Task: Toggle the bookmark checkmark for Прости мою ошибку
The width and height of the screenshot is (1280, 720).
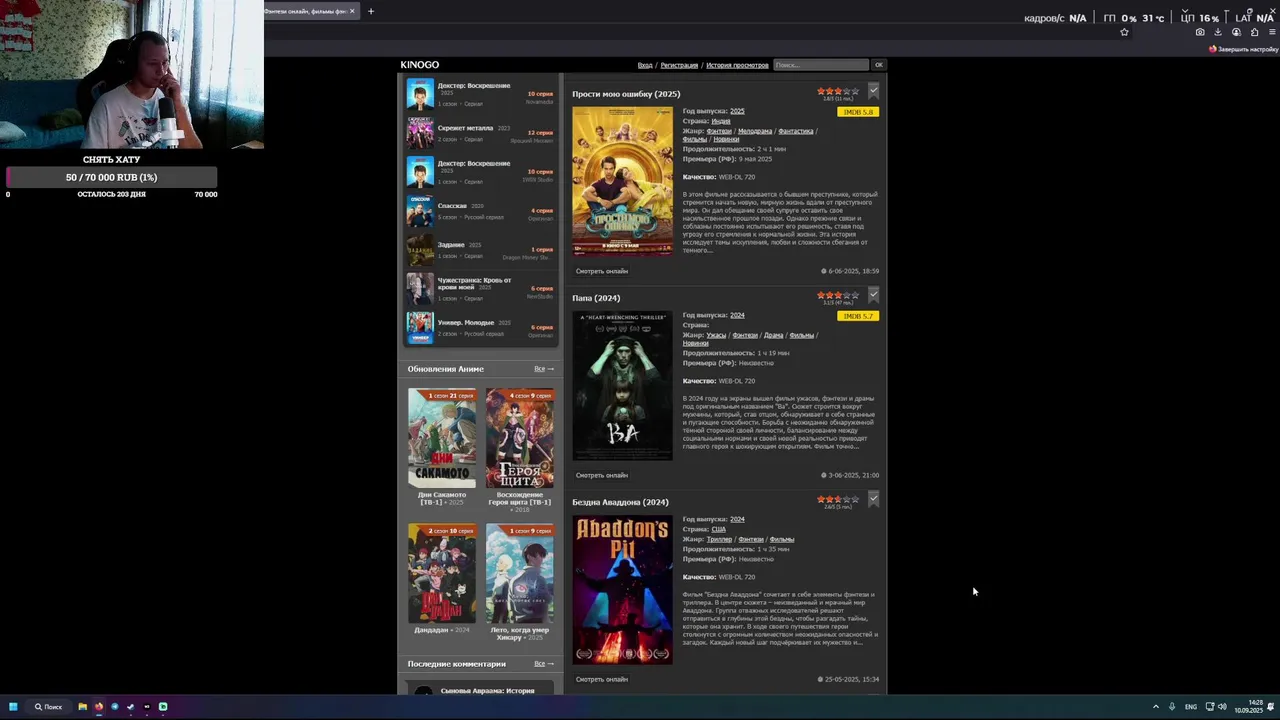Action: 873,91
